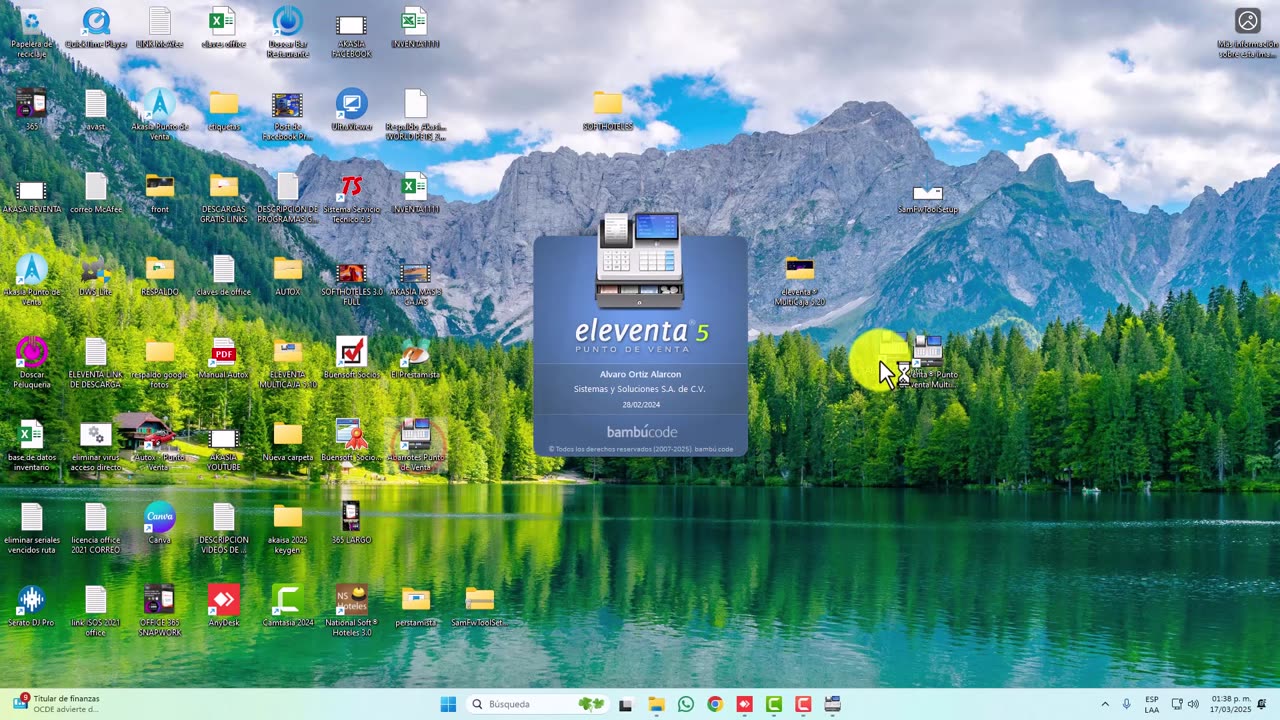This screenshot has width=1280, height=720.
Task: Open WhatsApp from the taskbar
Action: tap(685, 704)
